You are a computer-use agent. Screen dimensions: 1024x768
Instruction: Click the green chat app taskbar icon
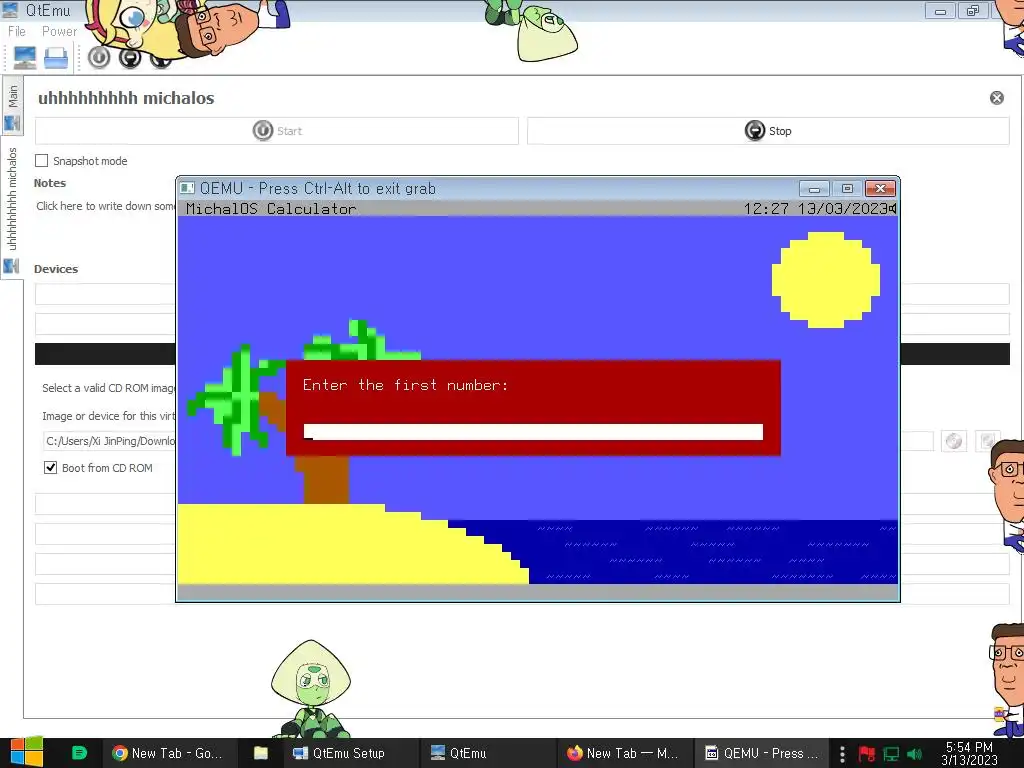pos(79,753)
